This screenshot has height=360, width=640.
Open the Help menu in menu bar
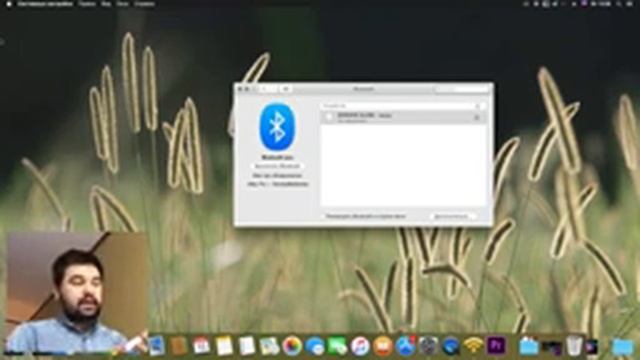(144, 4)
